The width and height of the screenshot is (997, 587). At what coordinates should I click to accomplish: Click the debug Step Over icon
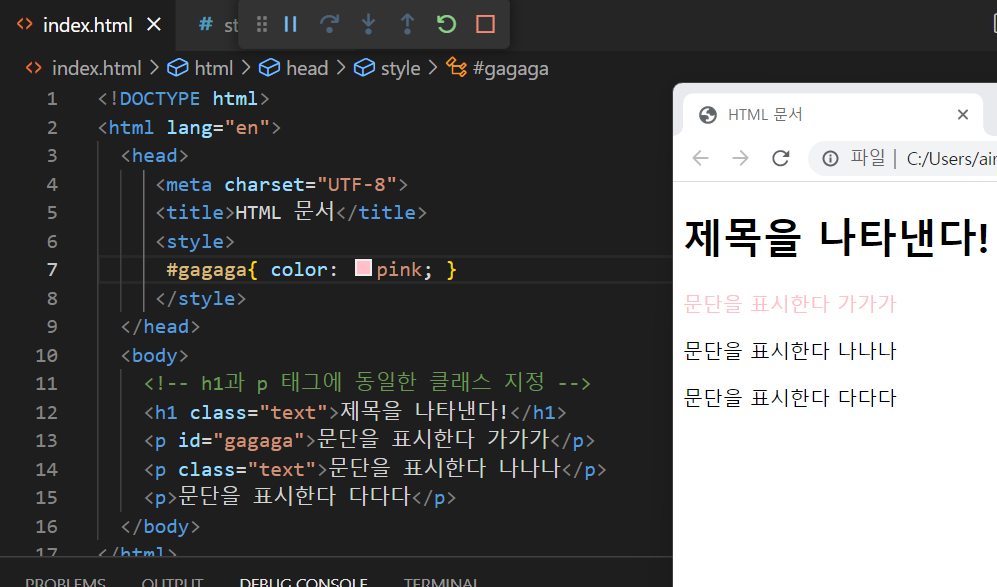click(329, 24)
